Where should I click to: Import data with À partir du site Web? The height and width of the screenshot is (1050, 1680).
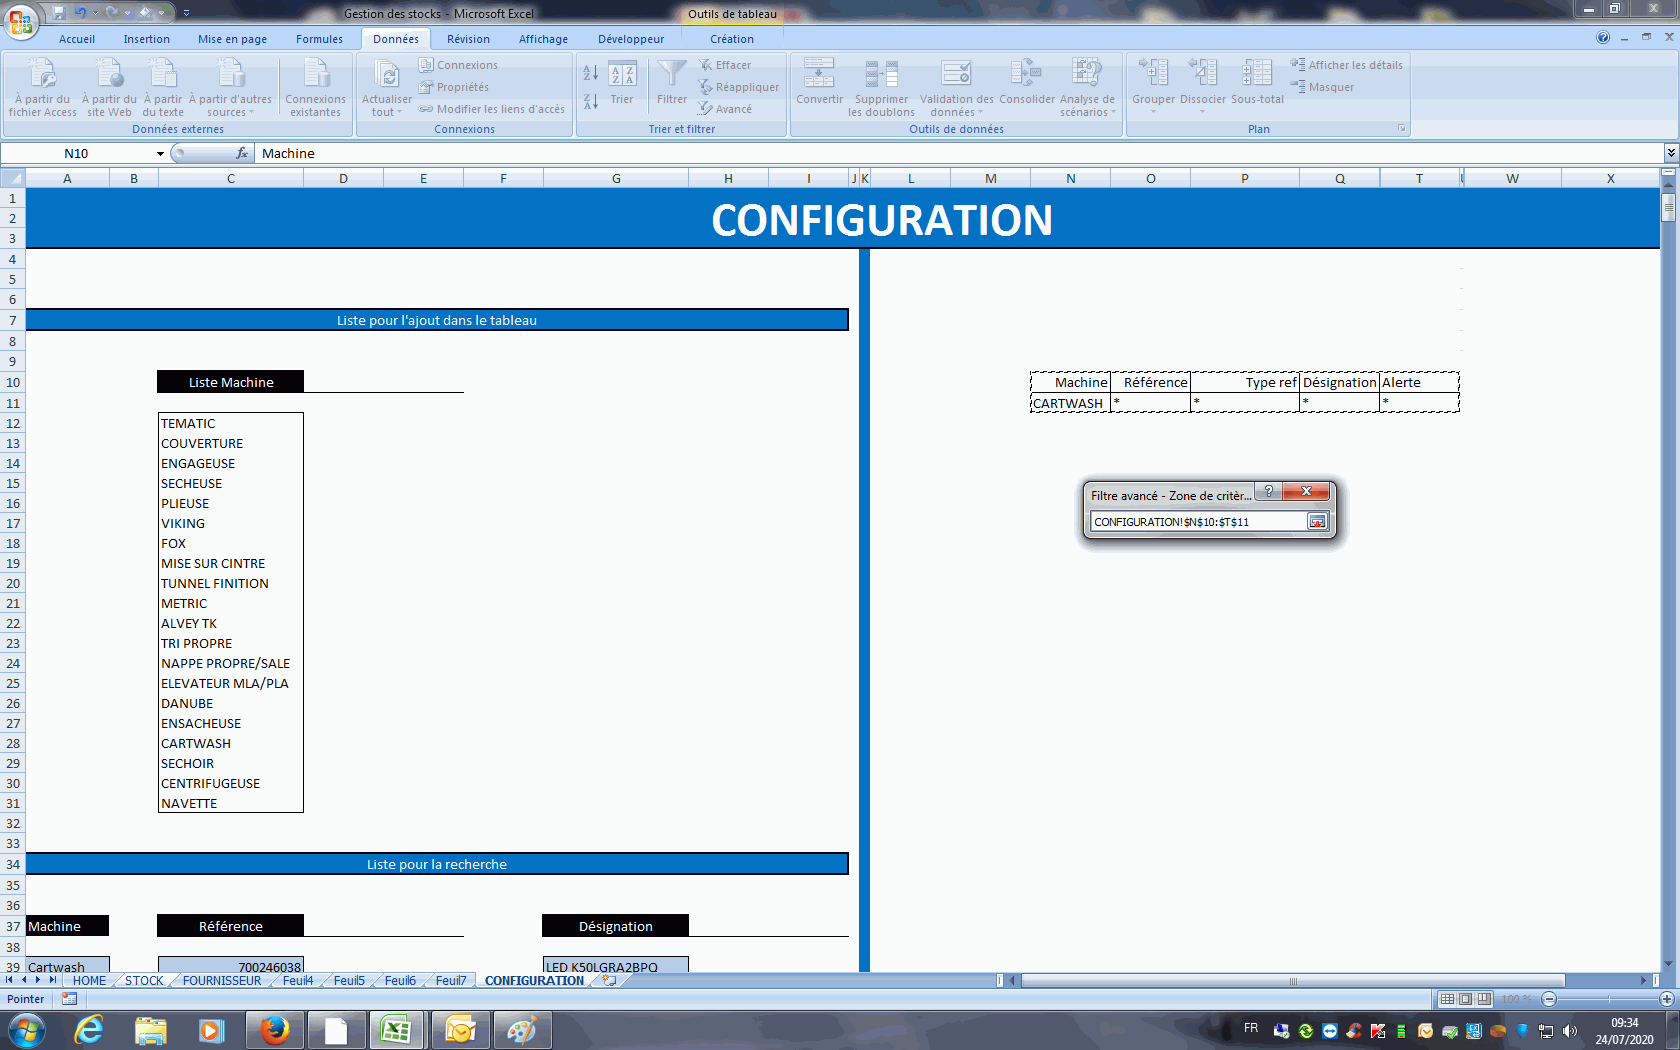click(x=109, y=88)
